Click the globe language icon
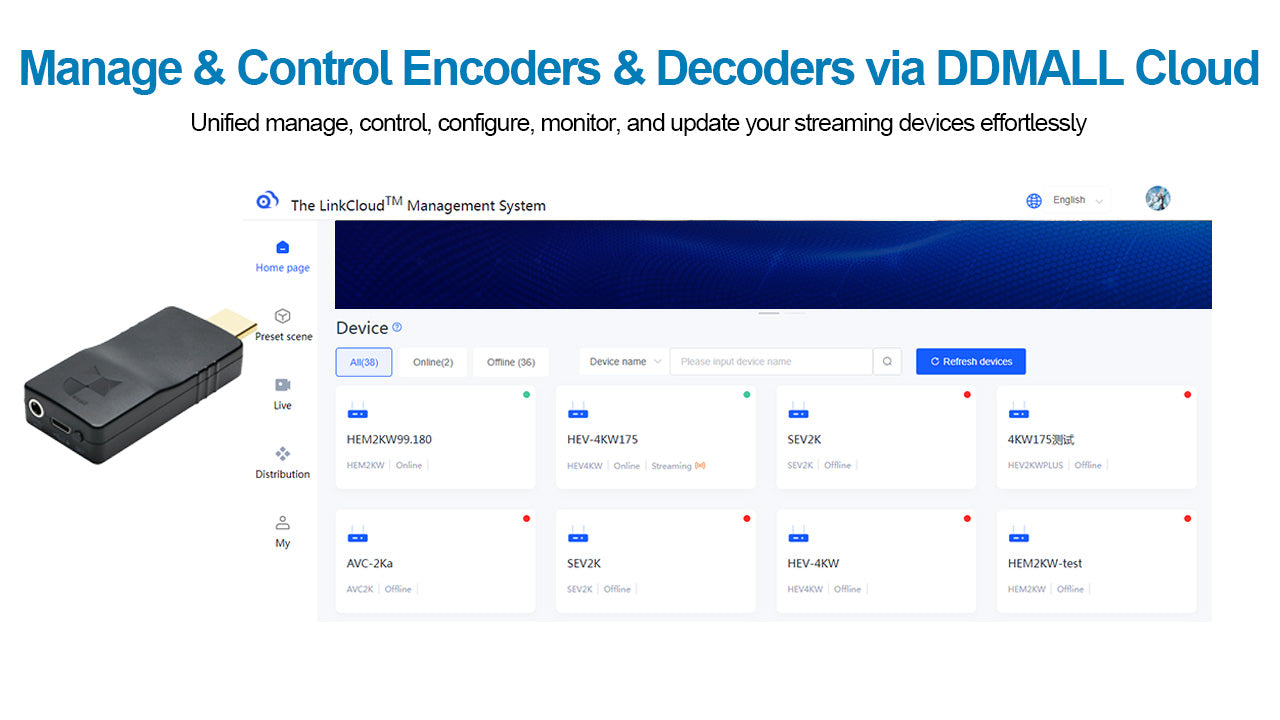The width and height of the screenshot is (1280, 720). click(1033, 200)
